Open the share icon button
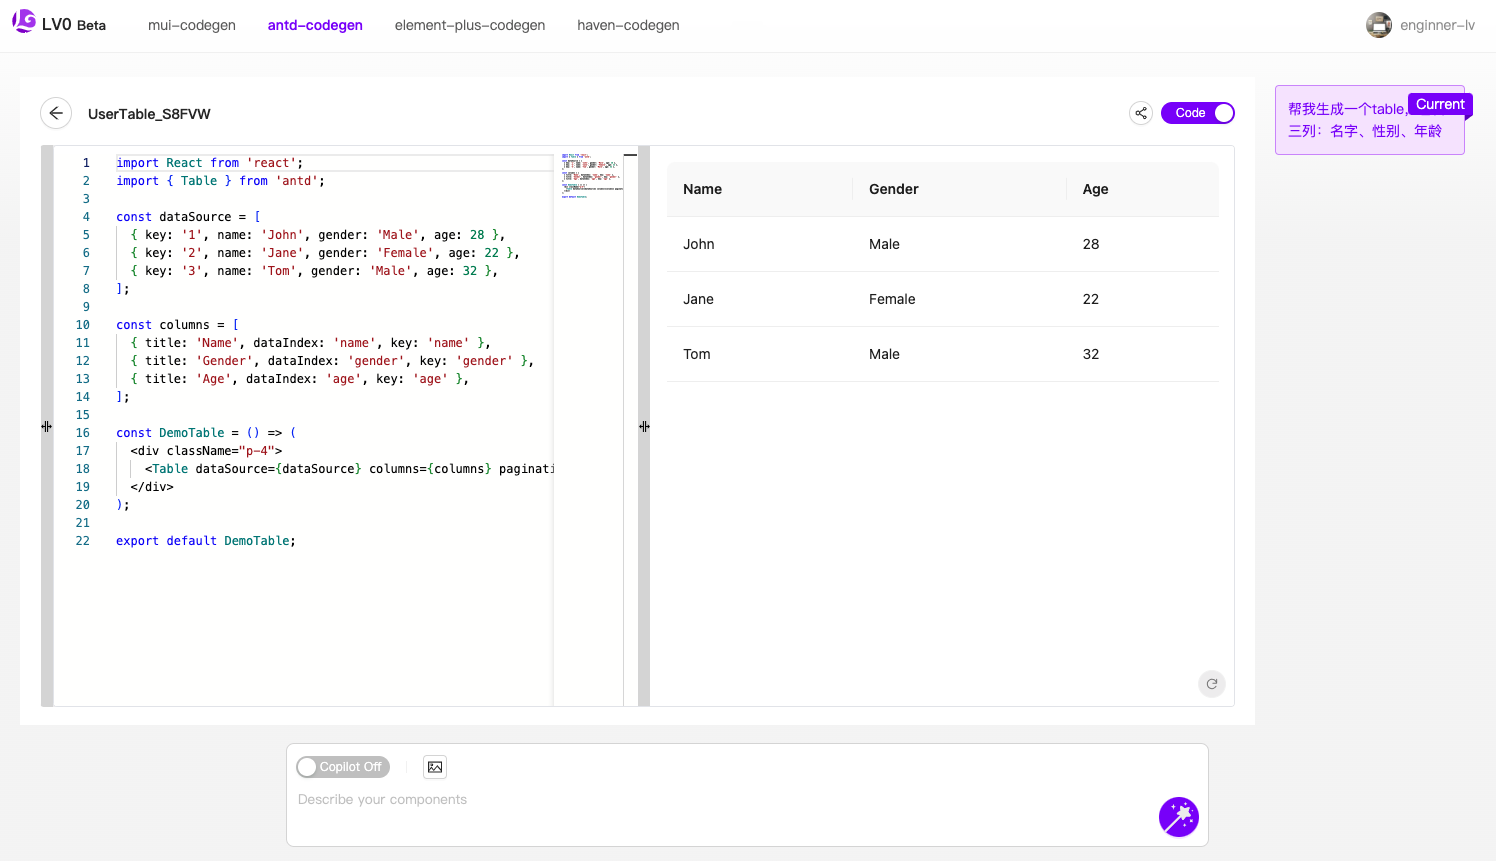The width and height of the screenshot is (1496, 861). pos(1141,113)
